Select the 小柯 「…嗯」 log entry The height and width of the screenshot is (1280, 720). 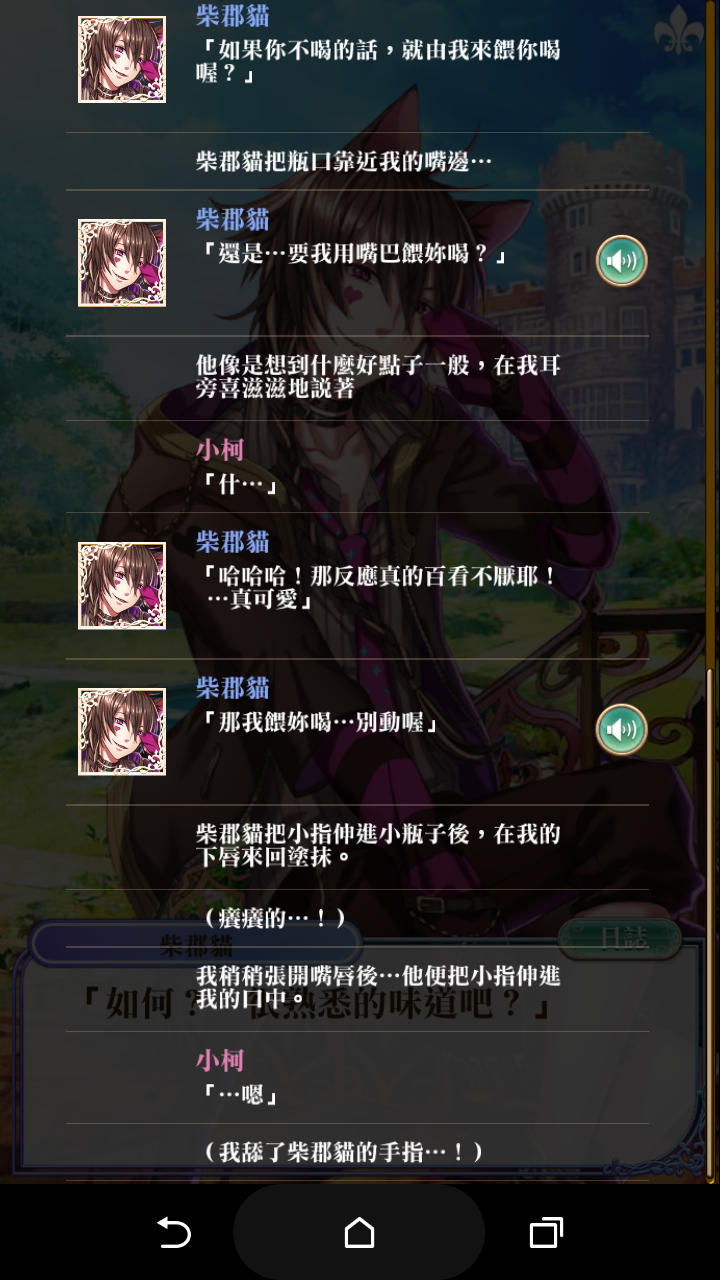[357, 1078]
